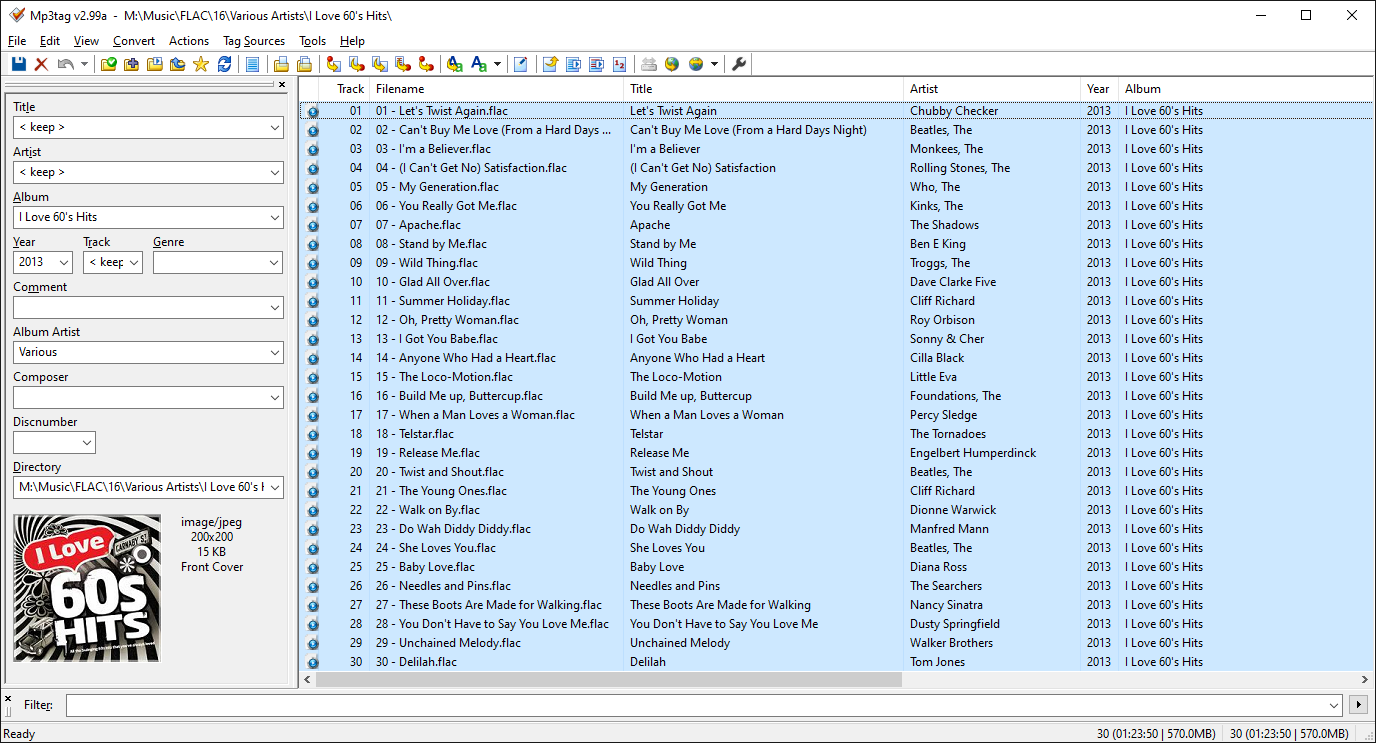
Task: Open the Tag Sources menu
Action: pyautogui.click(x=254, y=41)
